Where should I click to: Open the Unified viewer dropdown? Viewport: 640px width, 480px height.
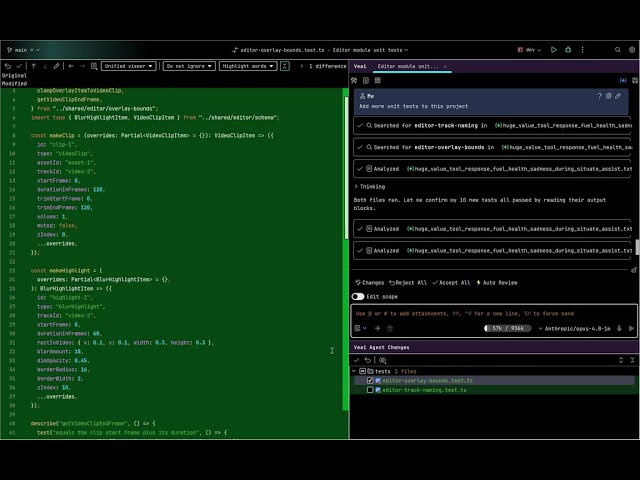129,66
